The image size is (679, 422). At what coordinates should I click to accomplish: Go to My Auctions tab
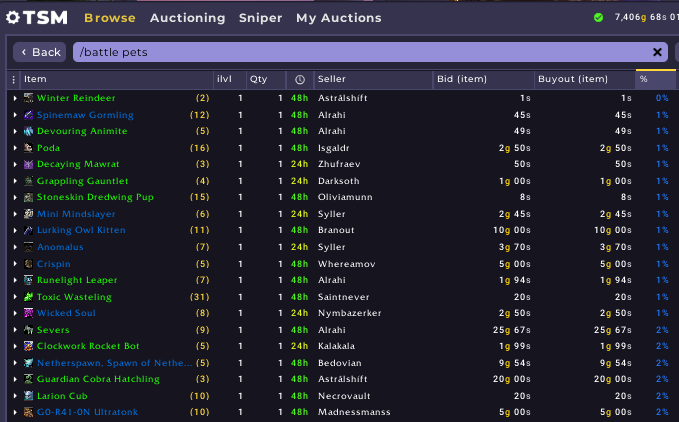point(338,18)
